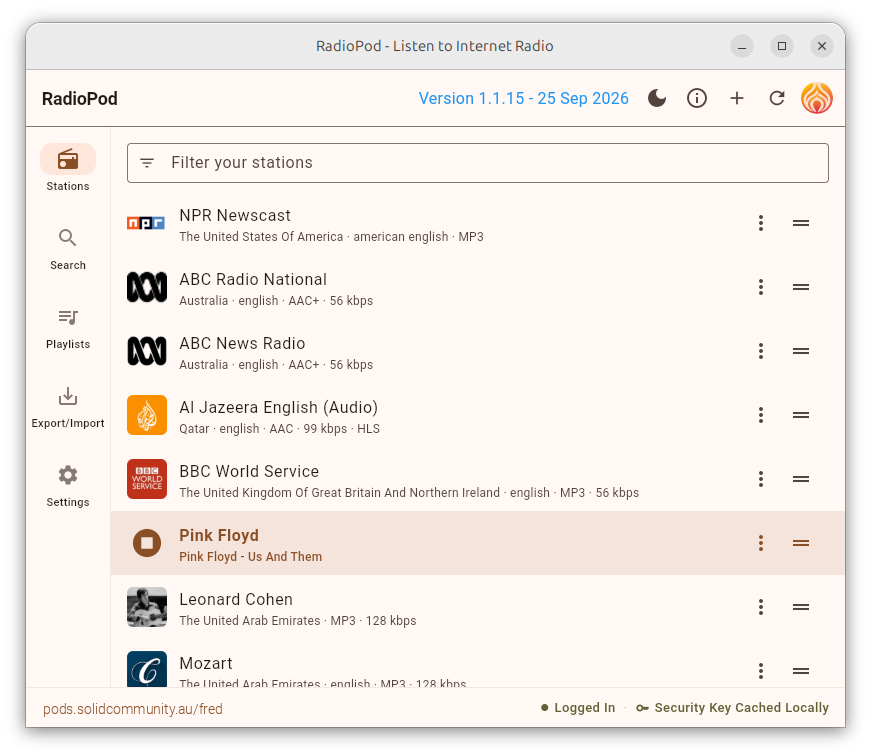
Task: Click Security Key Cached Locally status
Action: (733, 708)
